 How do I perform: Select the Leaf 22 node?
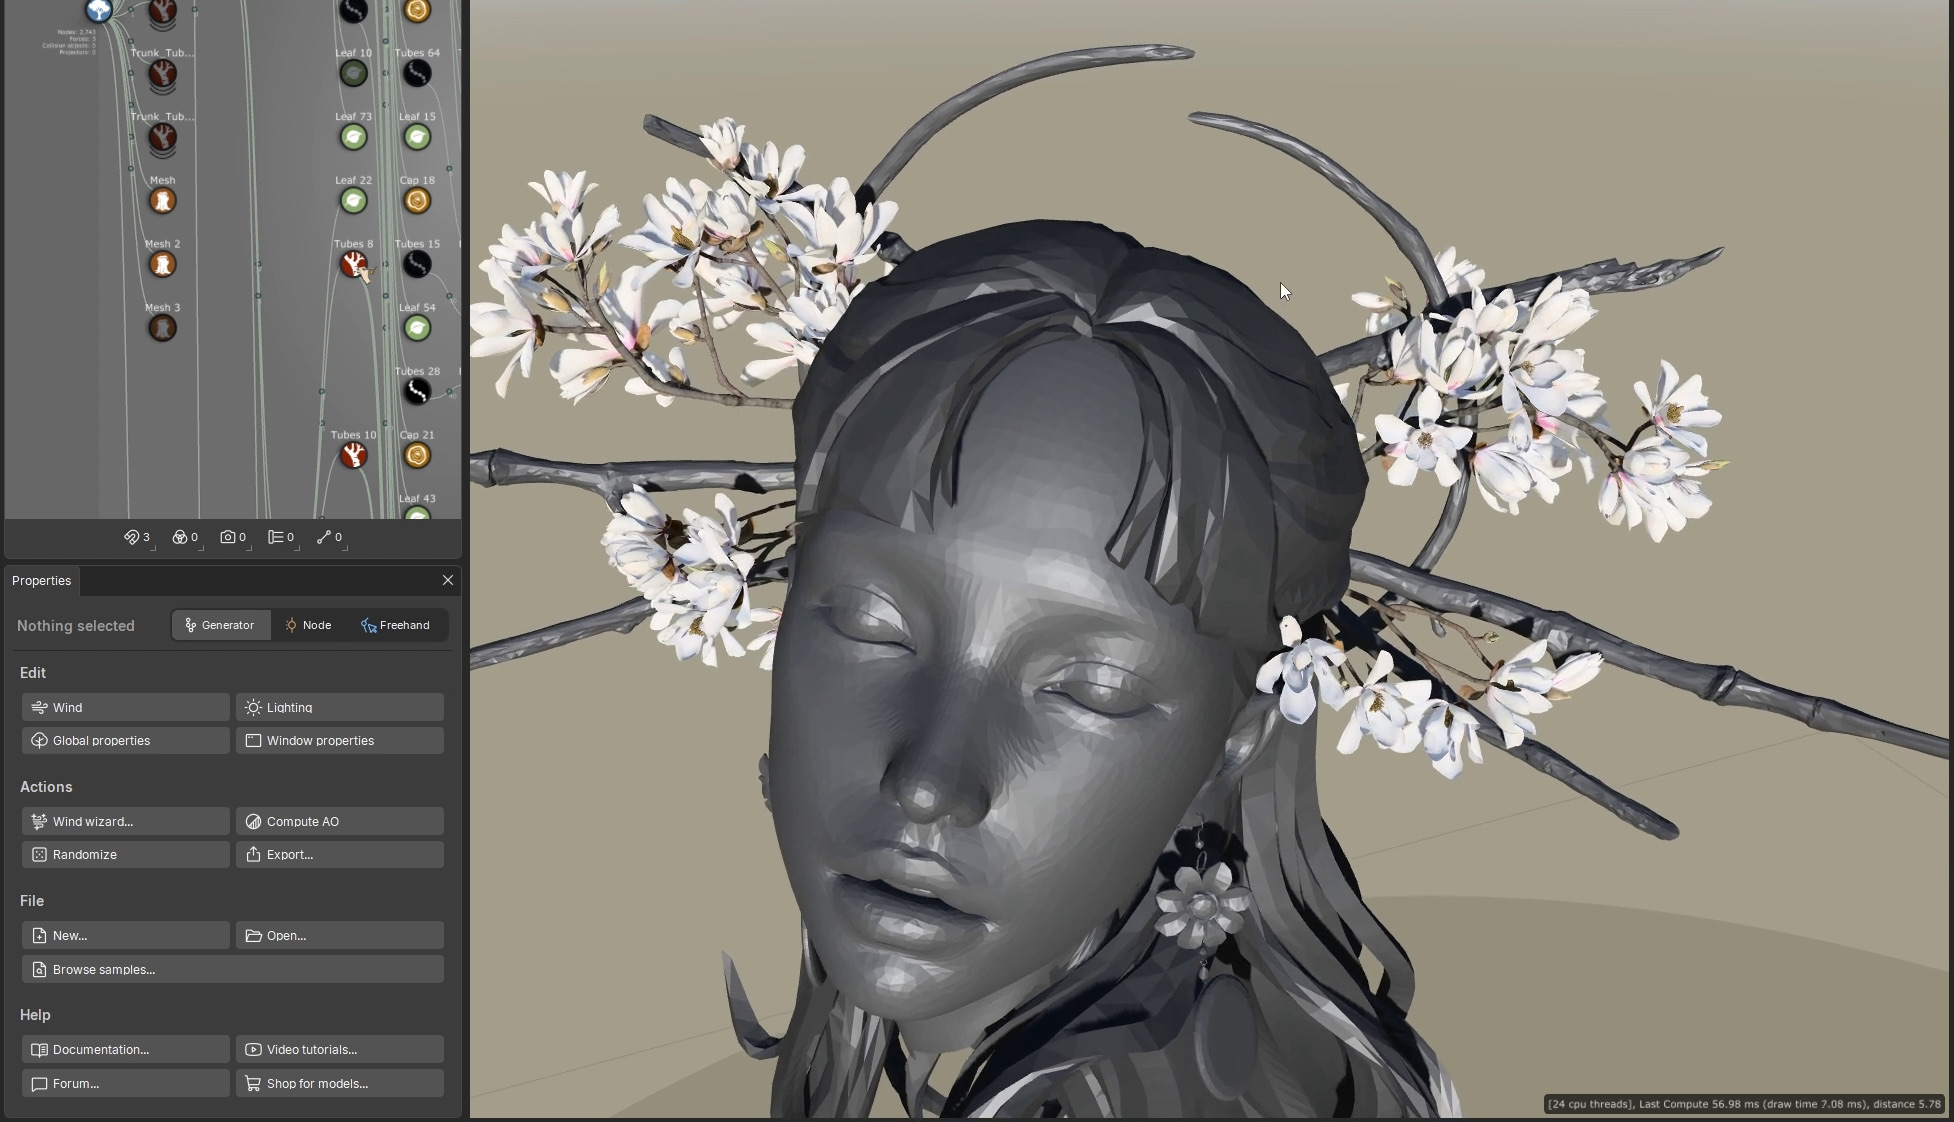(x=353, y=201)
